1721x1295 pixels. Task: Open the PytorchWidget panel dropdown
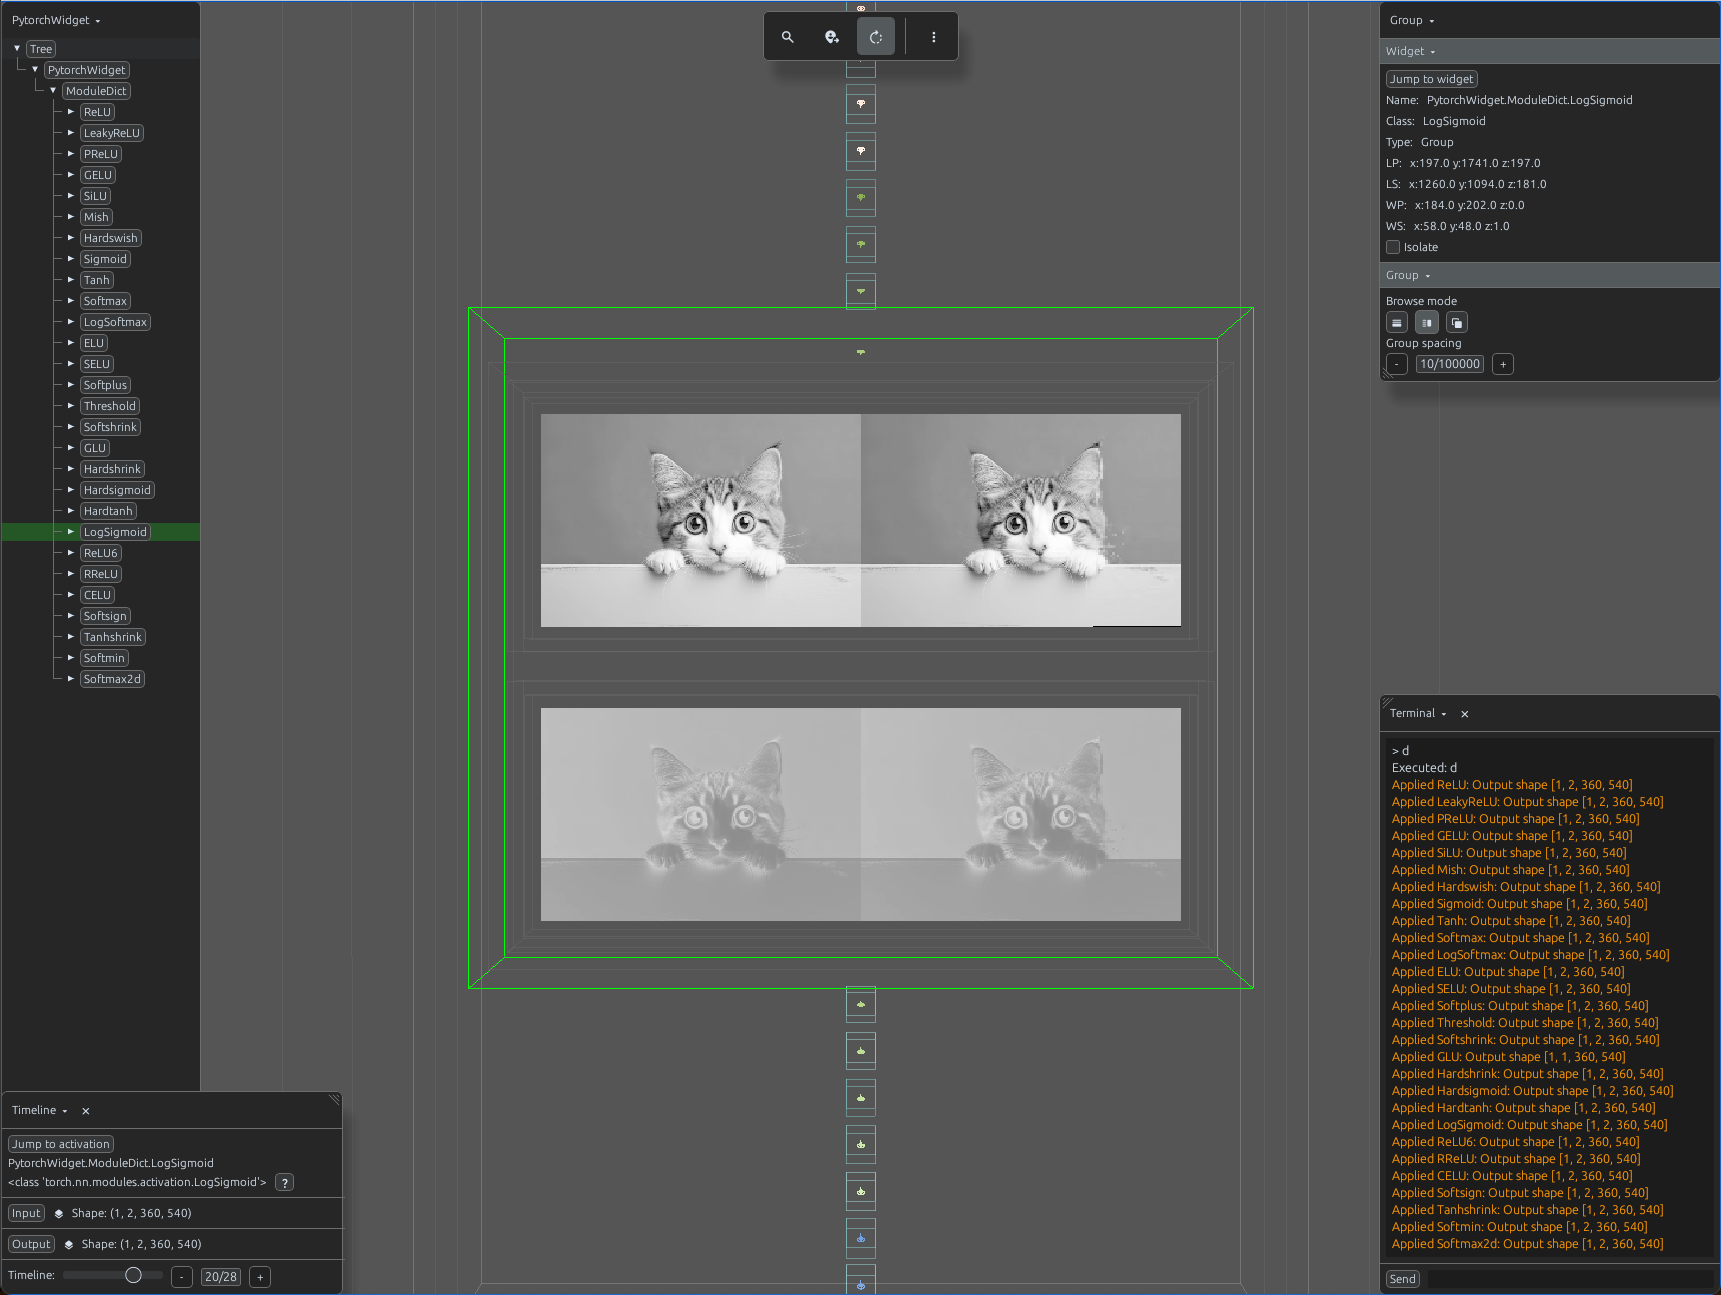(56, 20)
